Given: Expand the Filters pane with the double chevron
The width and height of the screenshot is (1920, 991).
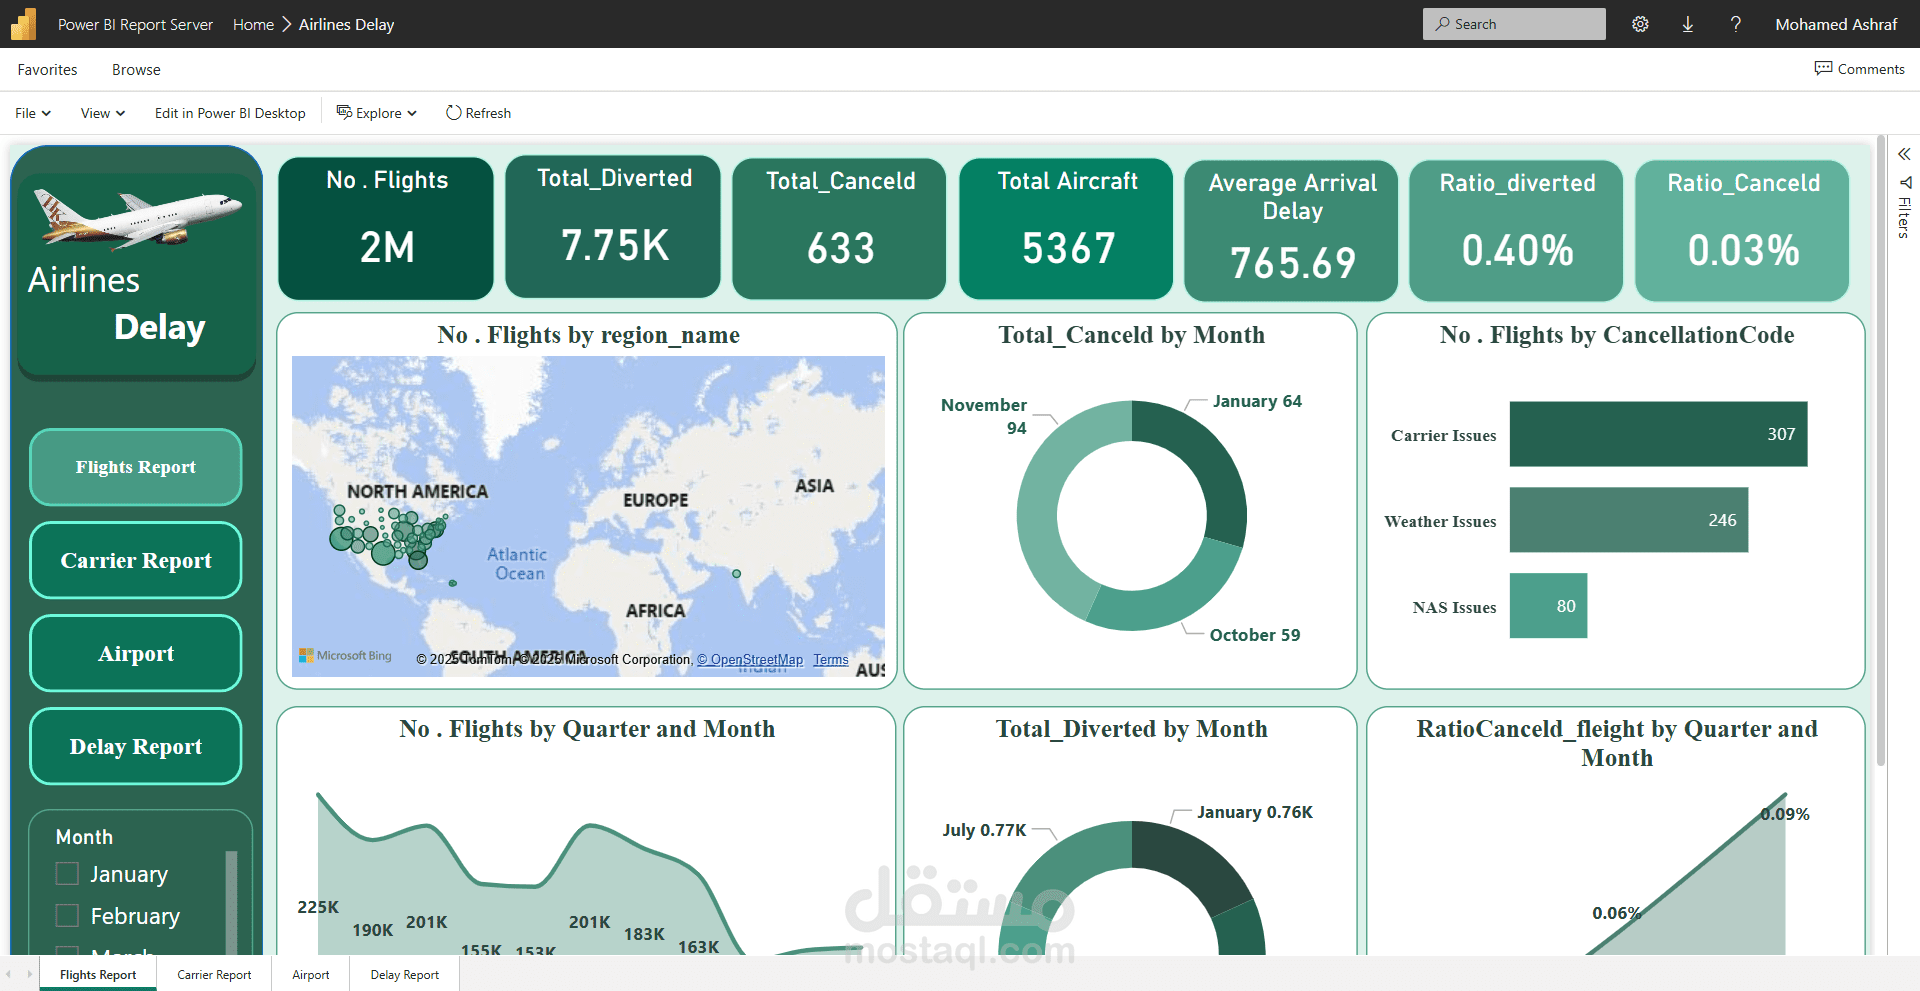Looking at the screenshot, I should [x=1904, y=154].
